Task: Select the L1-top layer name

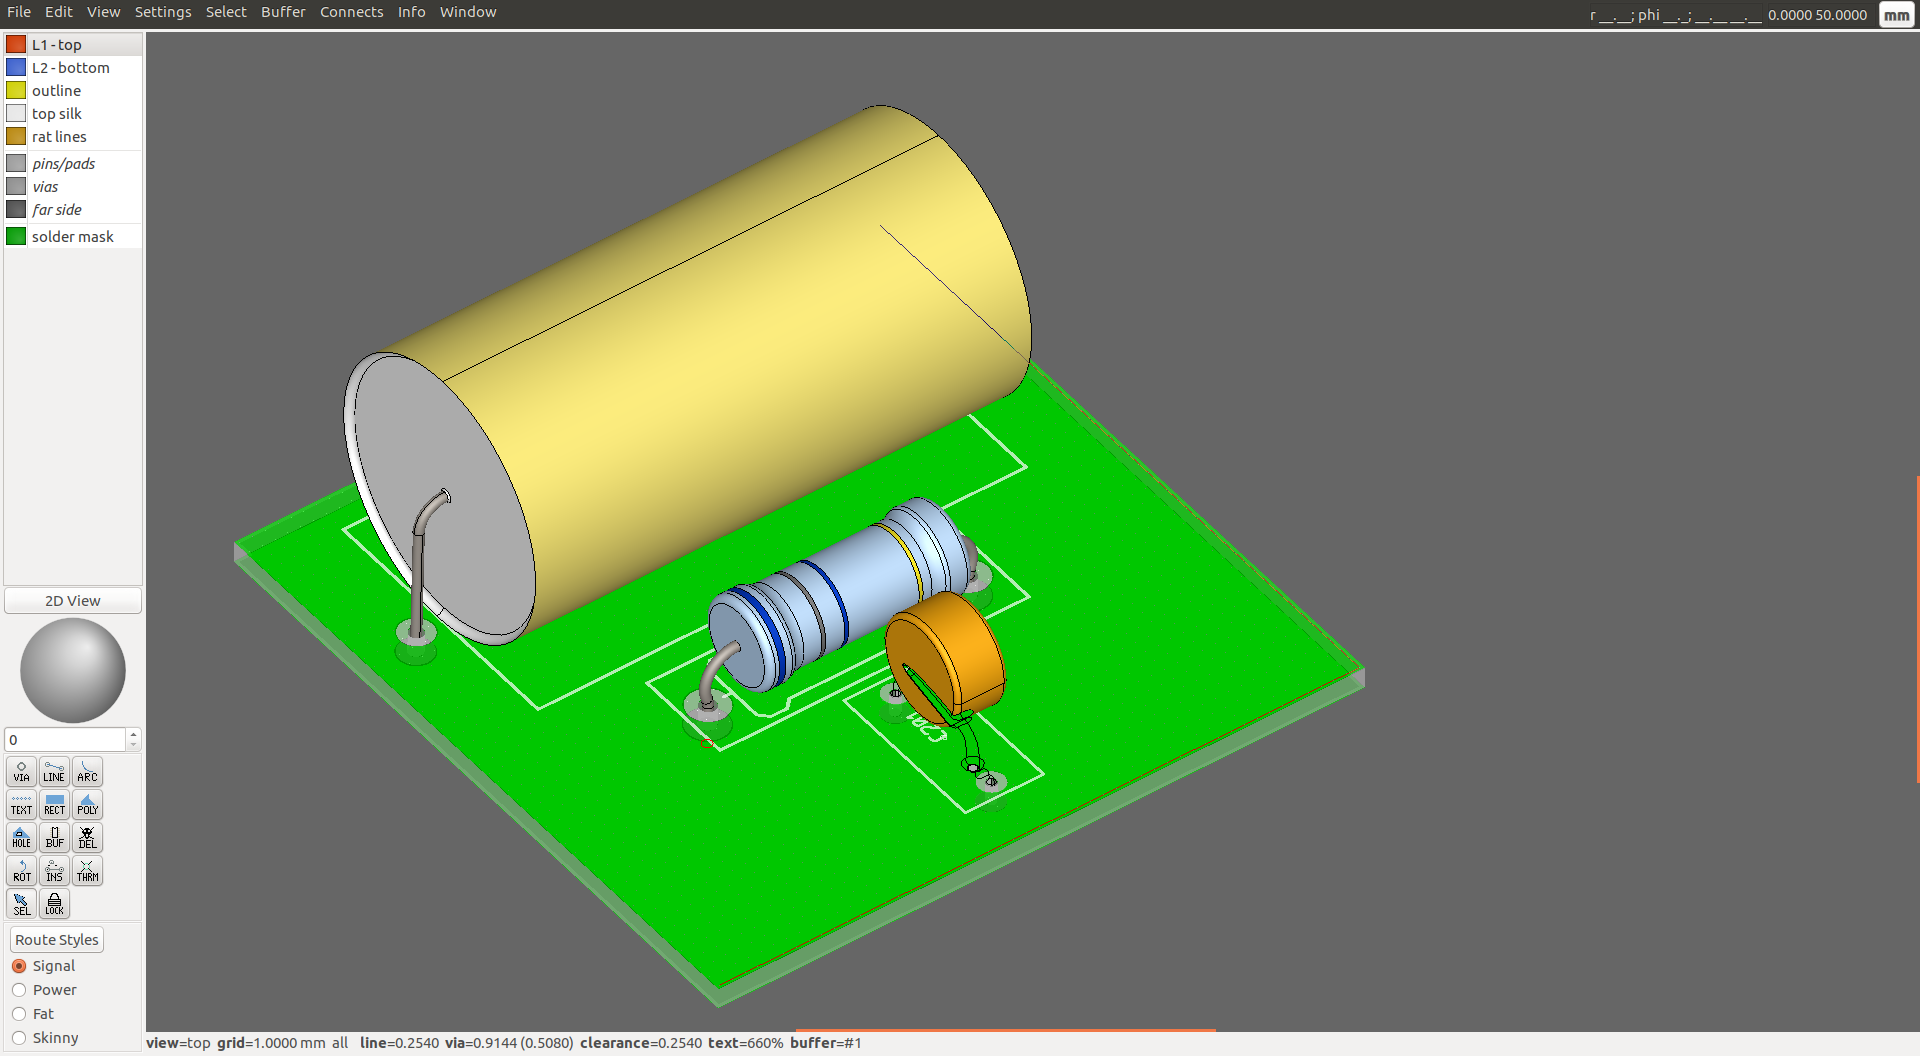Action: coord(57,45)
